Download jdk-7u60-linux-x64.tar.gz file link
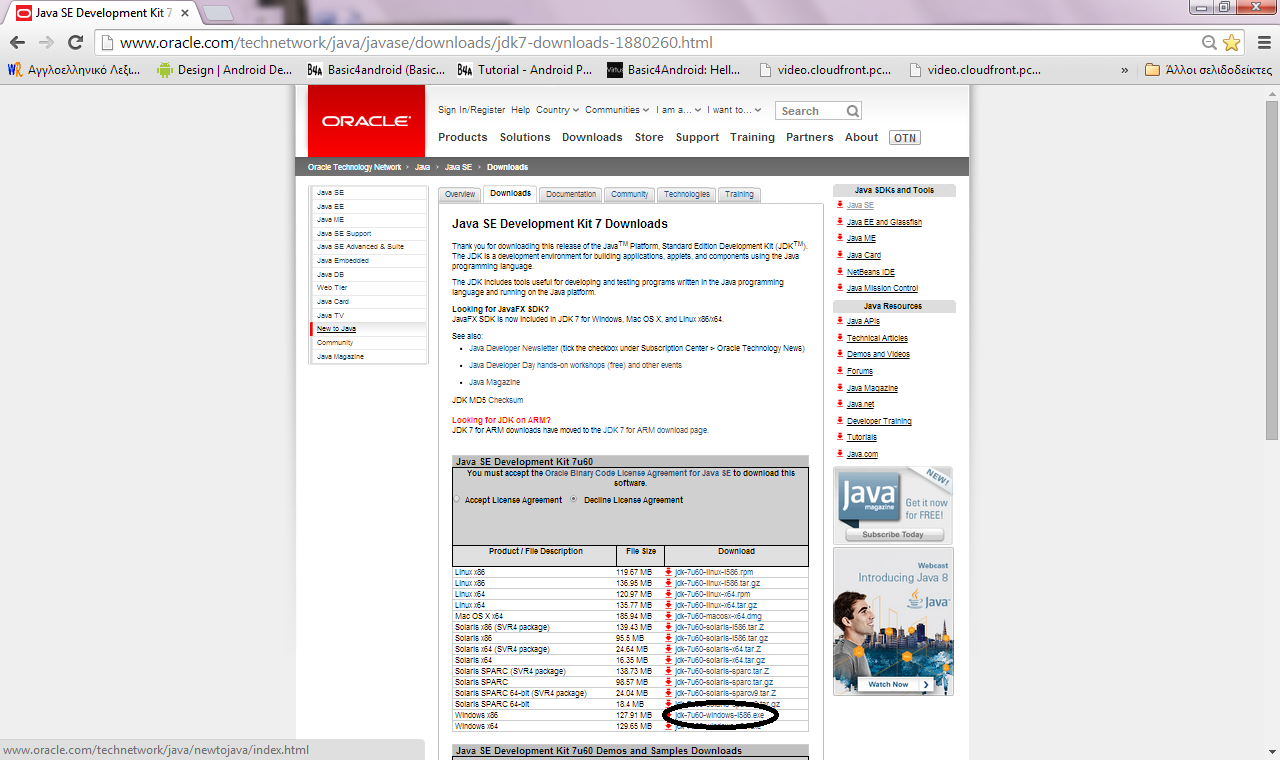The image size is (1280, 760). pos(716,605)
